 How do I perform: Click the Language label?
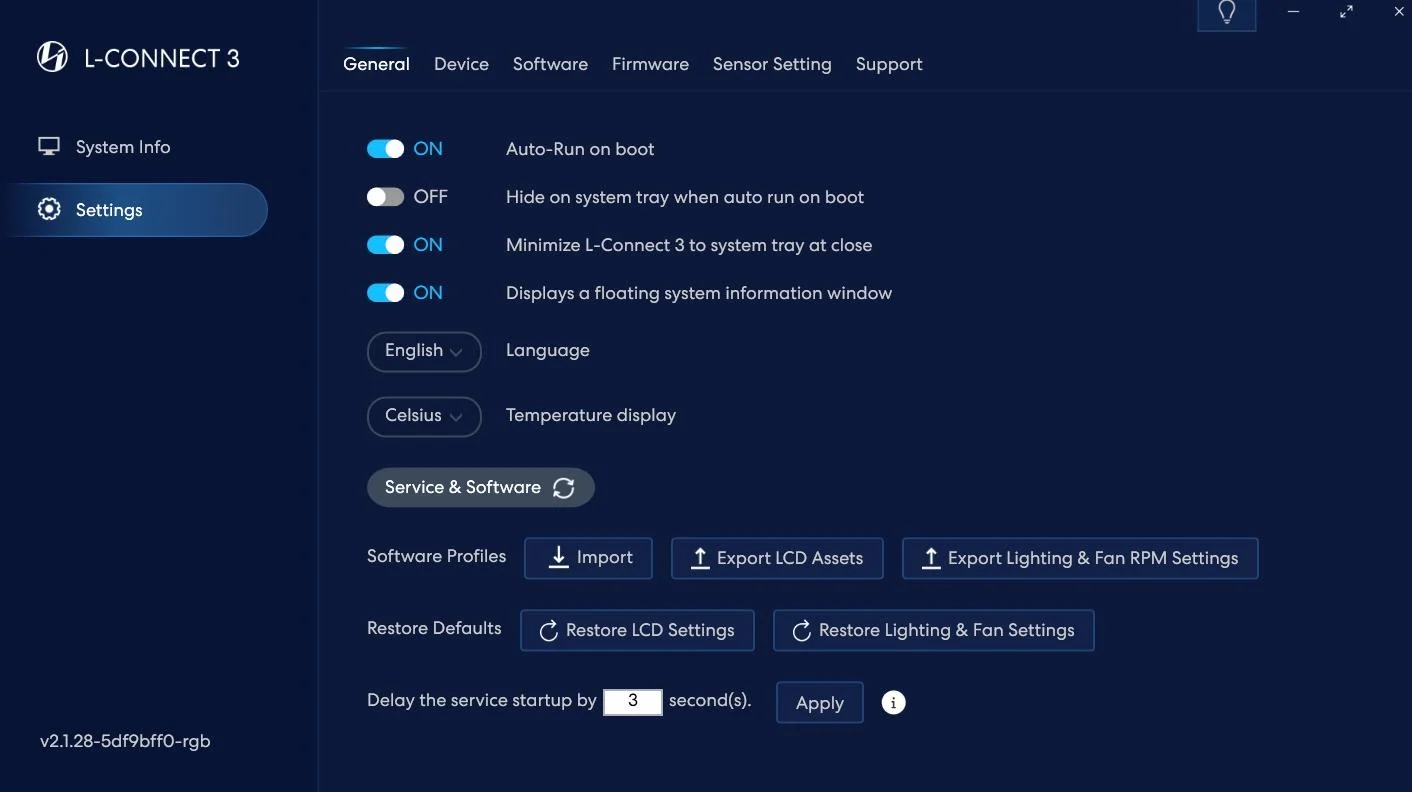548,350
